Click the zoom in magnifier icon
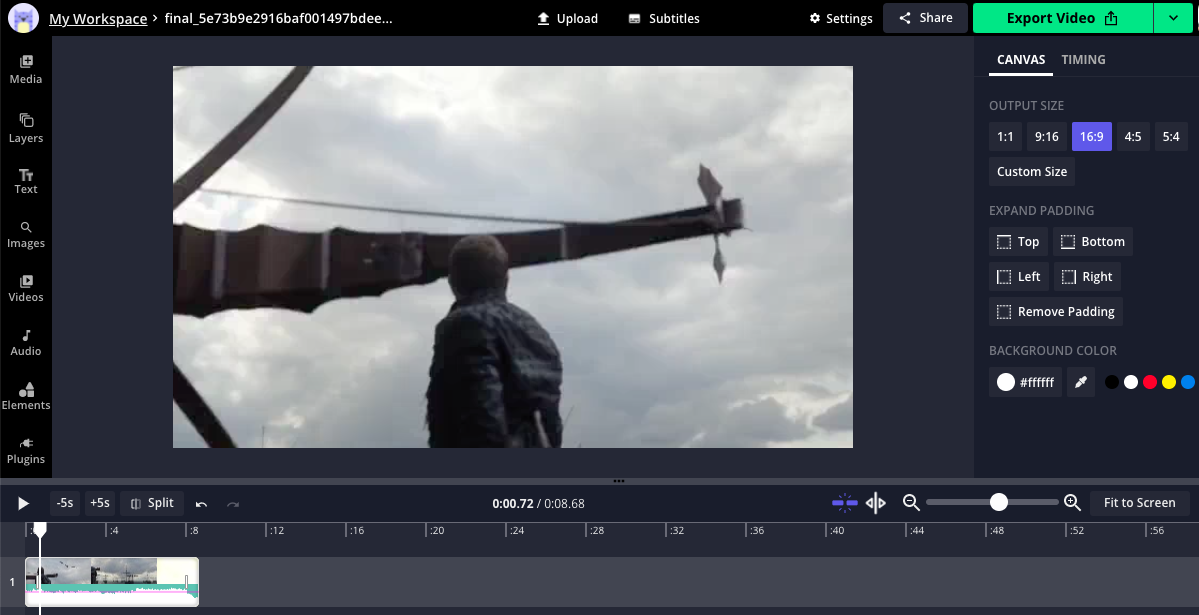1199x615 pixels. pos(1072,503)
